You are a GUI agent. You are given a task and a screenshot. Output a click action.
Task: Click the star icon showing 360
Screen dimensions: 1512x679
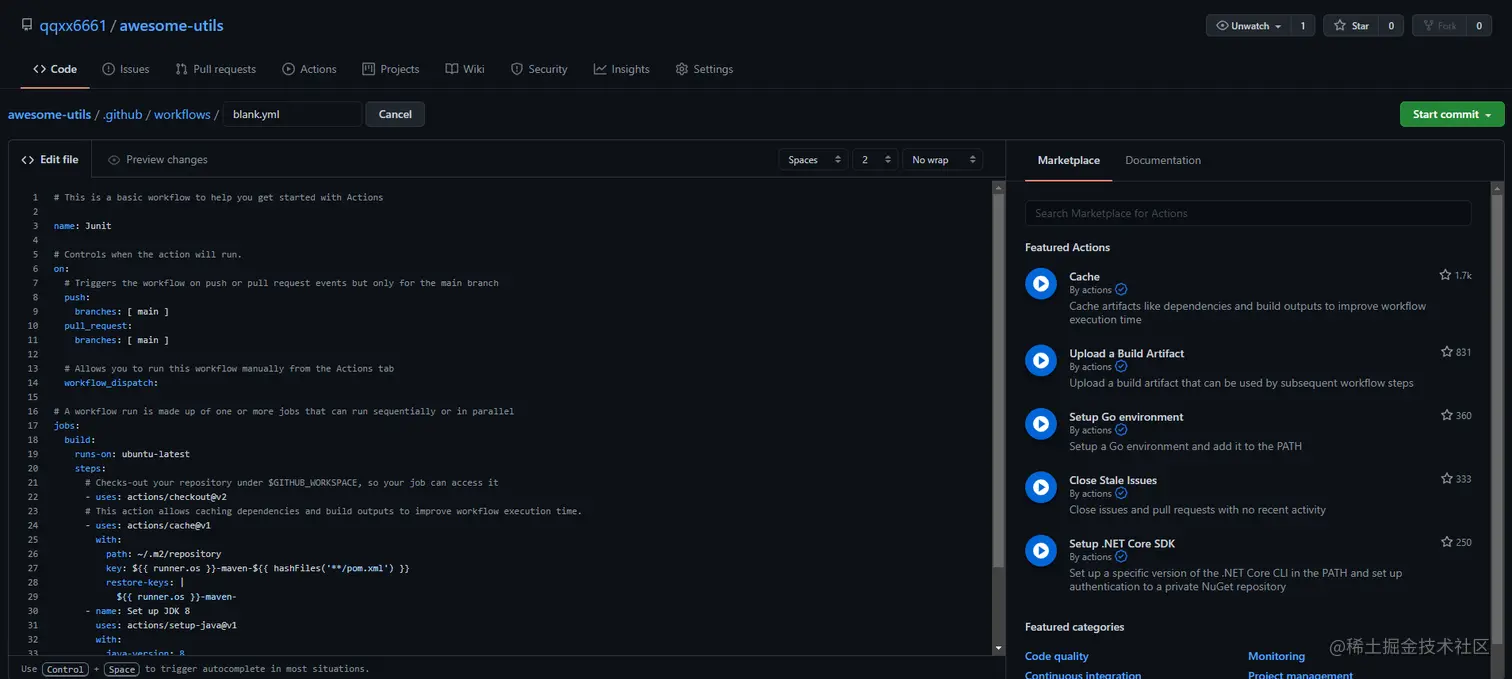(x=1447, y=415)
